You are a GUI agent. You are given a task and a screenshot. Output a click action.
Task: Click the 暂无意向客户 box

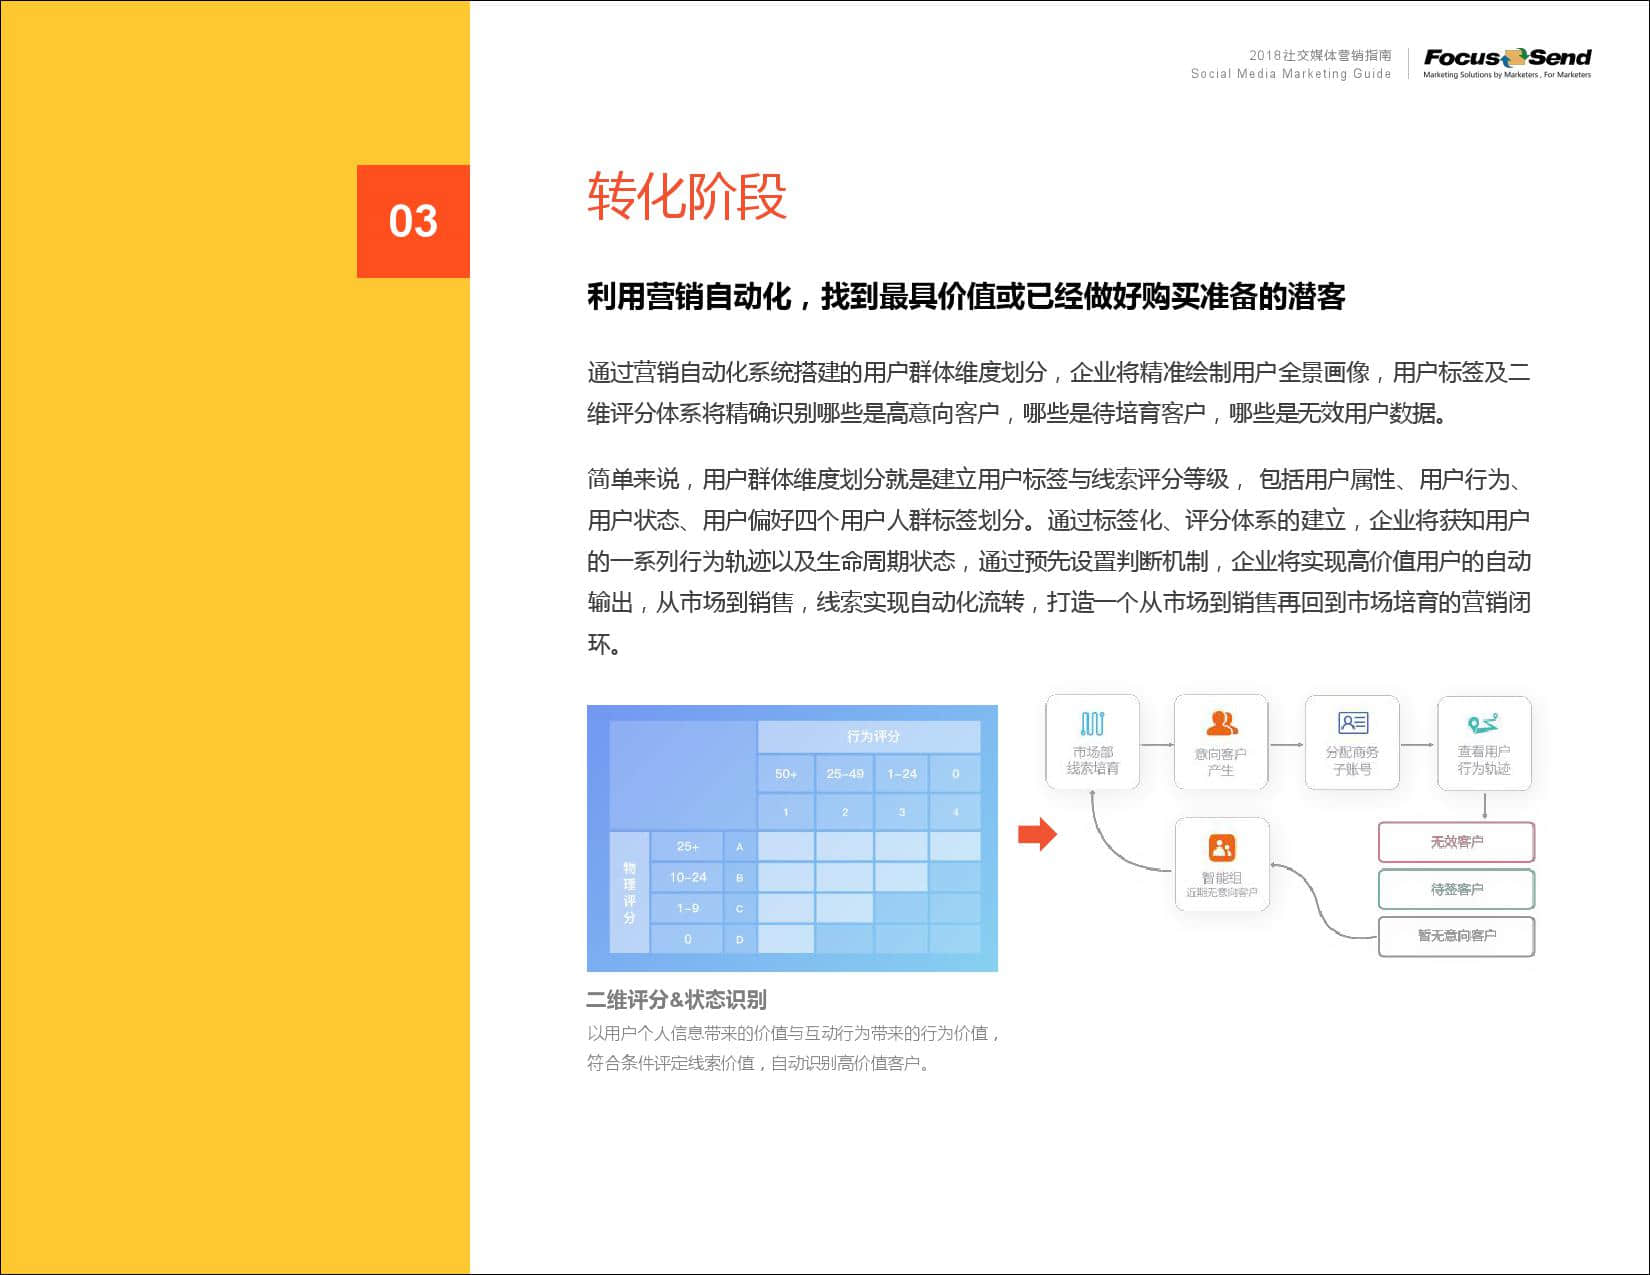click(1456, 936)
